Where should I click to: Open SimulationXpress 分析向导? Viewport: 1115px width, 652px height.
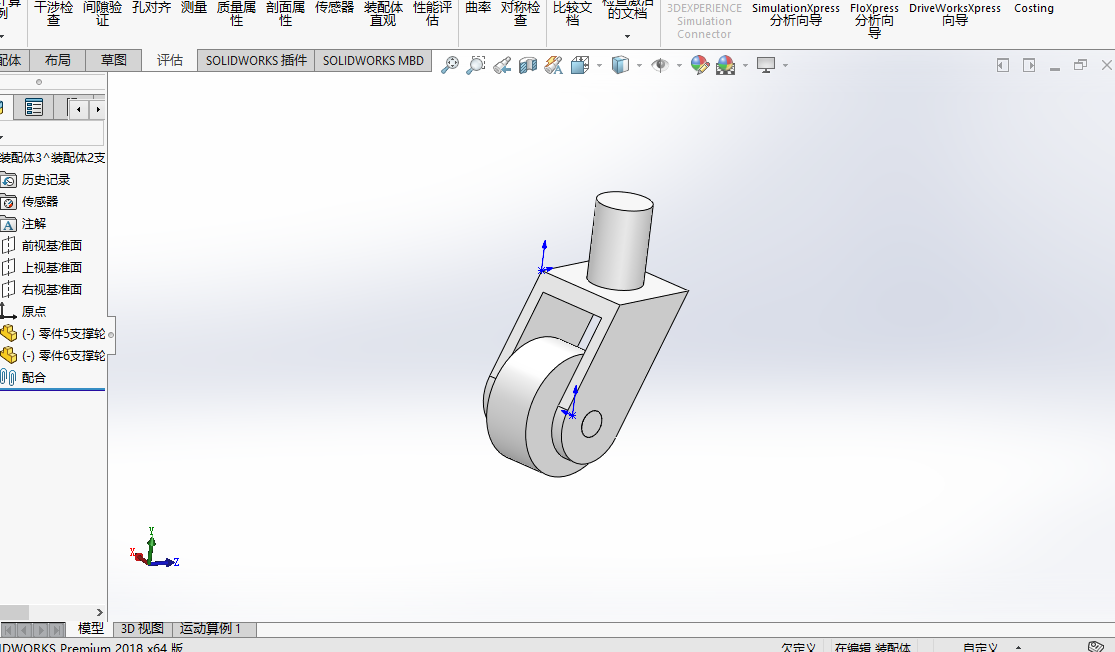[x=796, y=14]
